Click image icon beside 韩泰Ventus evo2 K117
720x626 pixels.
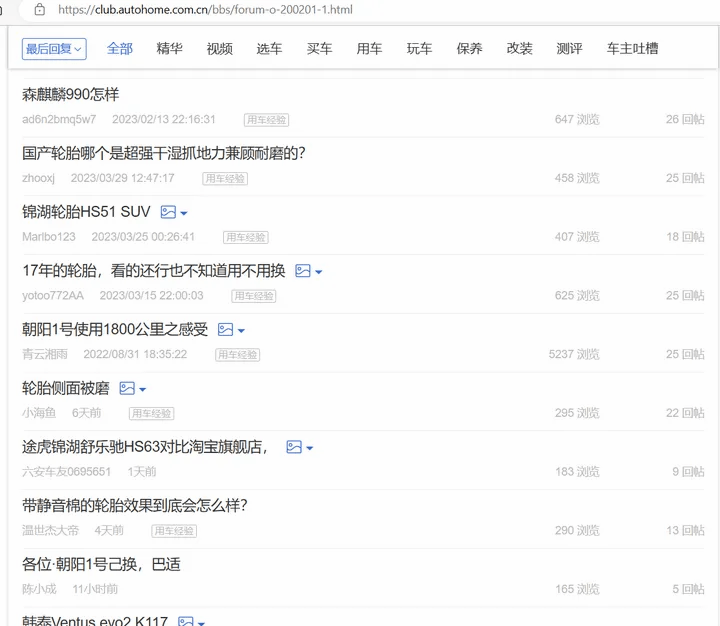click(x=186, y=621)
